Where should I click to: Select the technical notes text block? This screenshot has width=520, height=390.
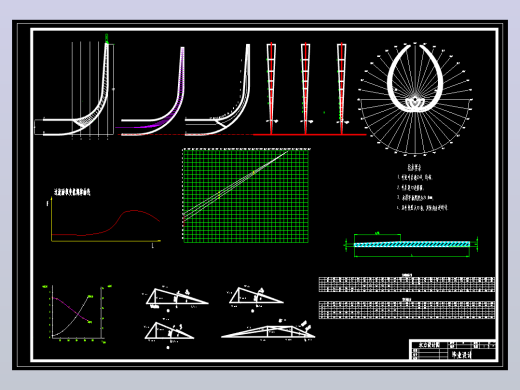422,188
